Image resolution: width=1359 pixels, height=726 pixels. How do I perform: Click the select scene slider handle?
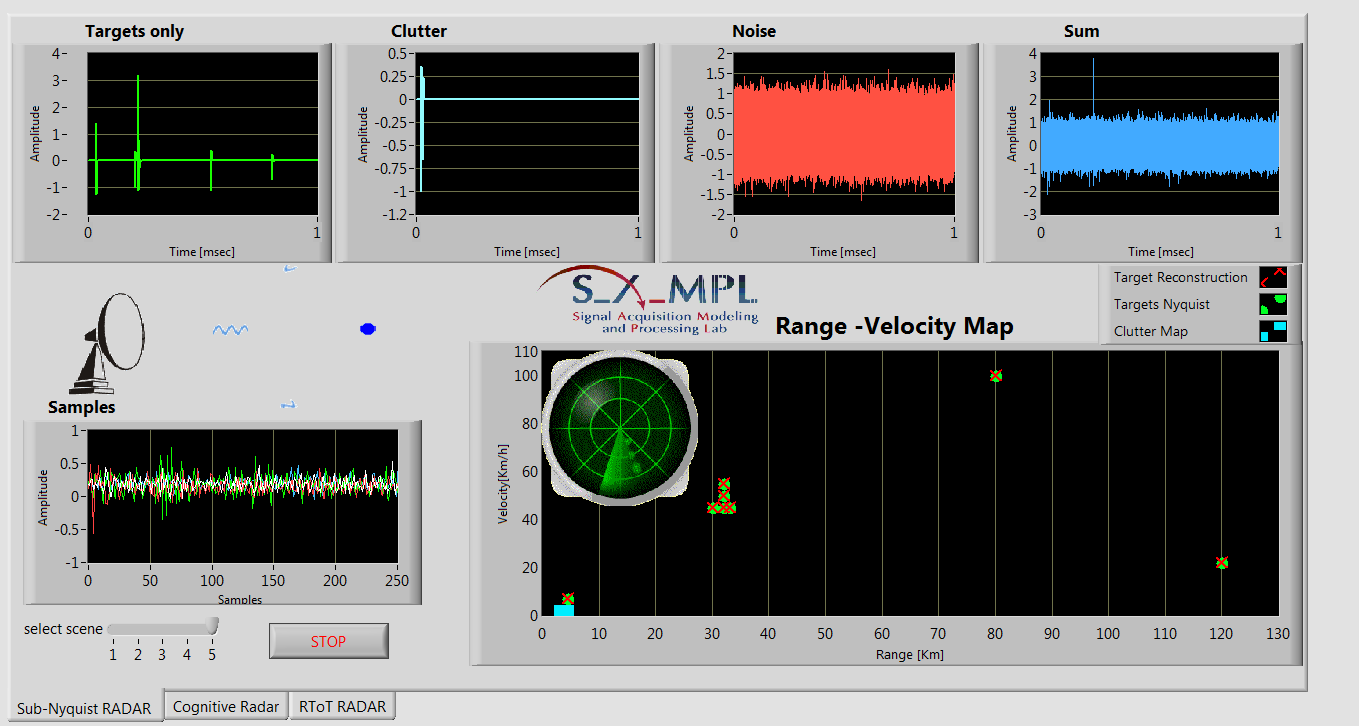coord(211,626)
